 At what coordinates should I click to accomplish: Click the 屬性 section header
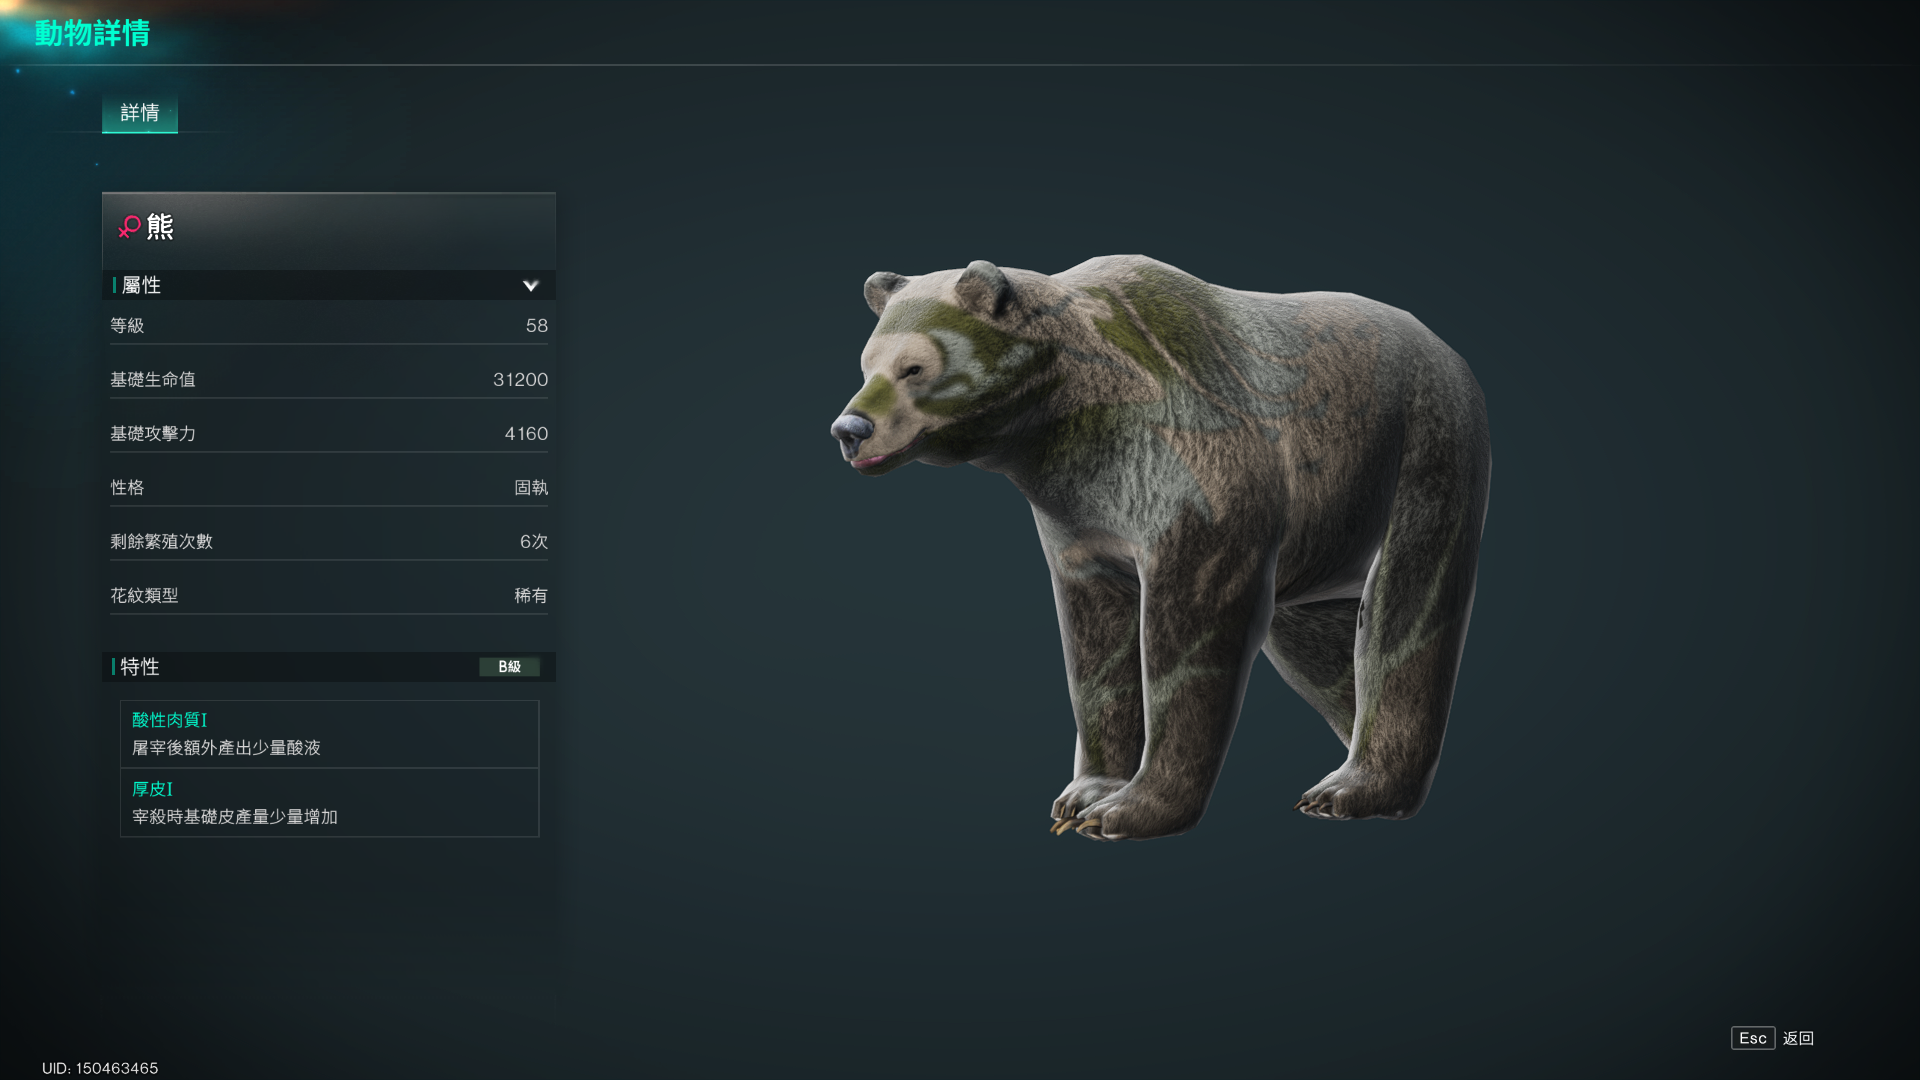[329, 285]
